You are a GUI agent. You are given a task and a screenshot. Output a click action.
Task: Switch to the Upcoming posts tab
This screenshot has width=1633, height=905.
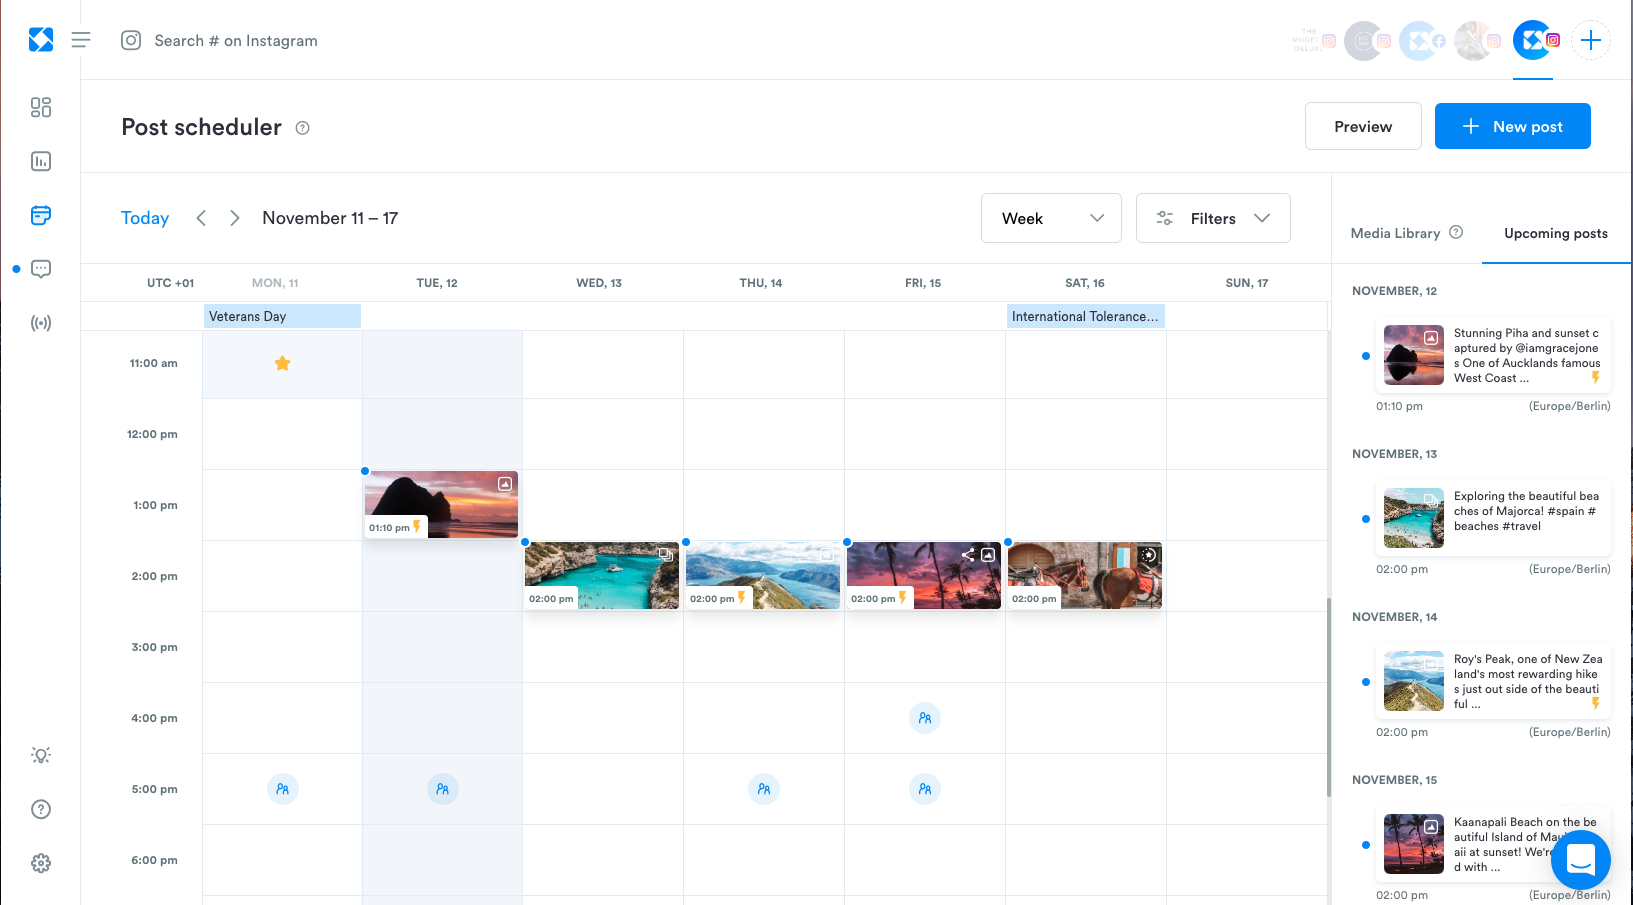point(1556,233)
